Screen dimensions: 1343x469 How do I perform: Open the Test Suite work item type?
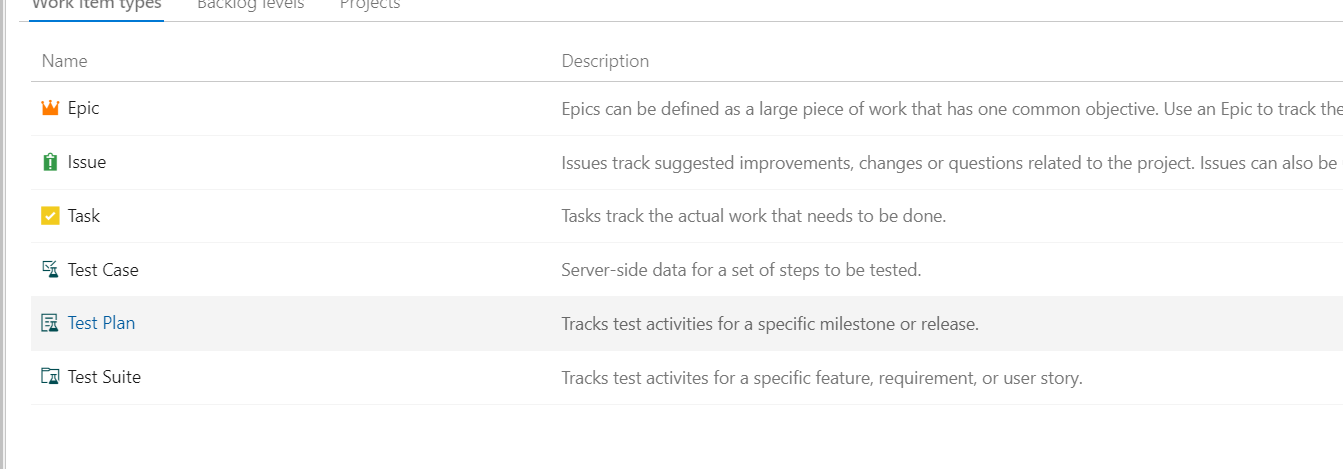tap(104, 377)
